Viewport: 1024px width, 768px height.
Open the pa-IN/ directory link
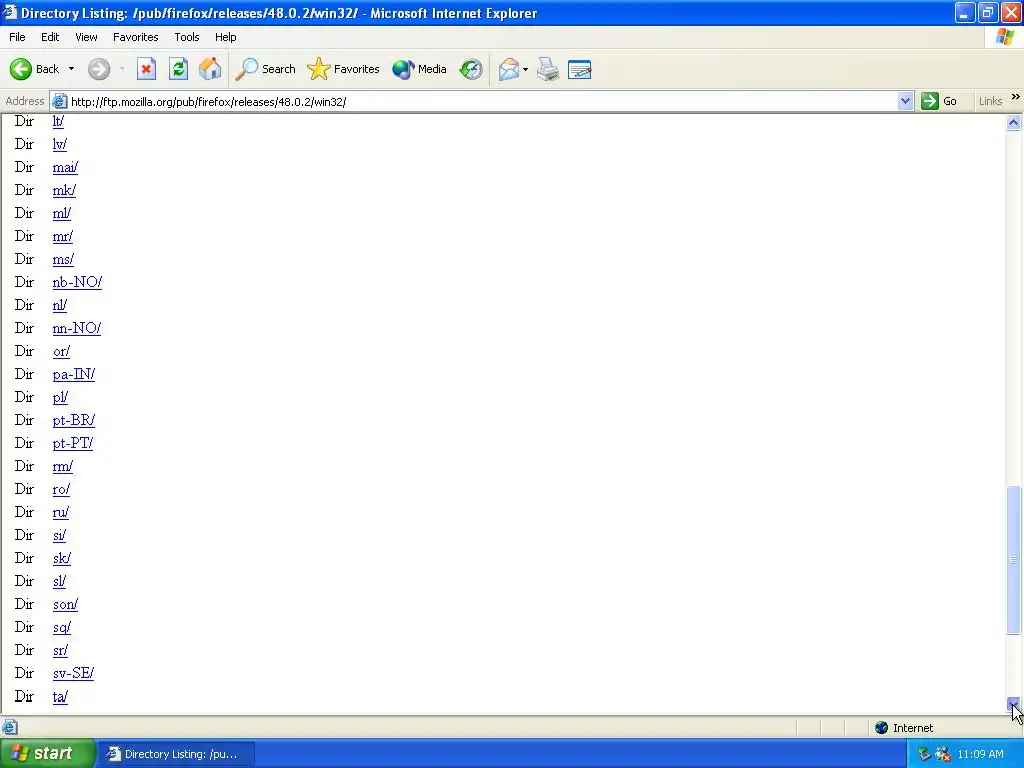point(74,374)
